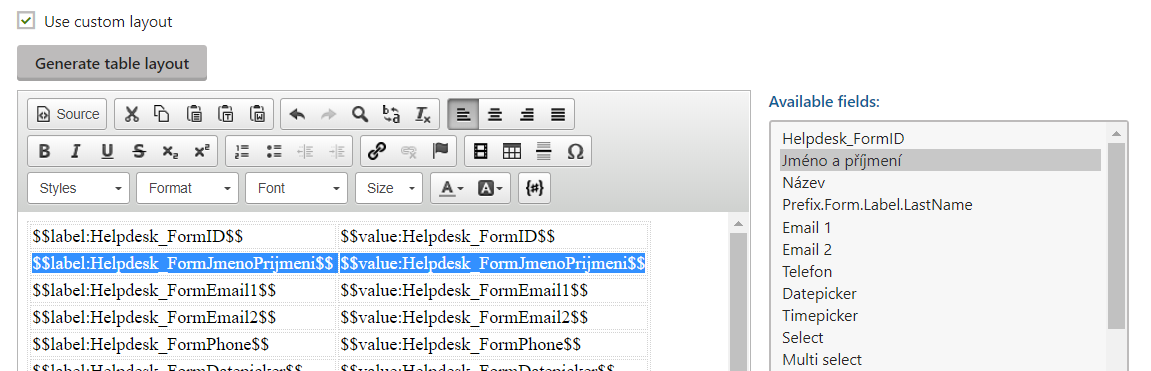Apply Italic formatting
The height and width of the screenshot is (371, 1151).
pyautogui.click(x=75, y=151)
